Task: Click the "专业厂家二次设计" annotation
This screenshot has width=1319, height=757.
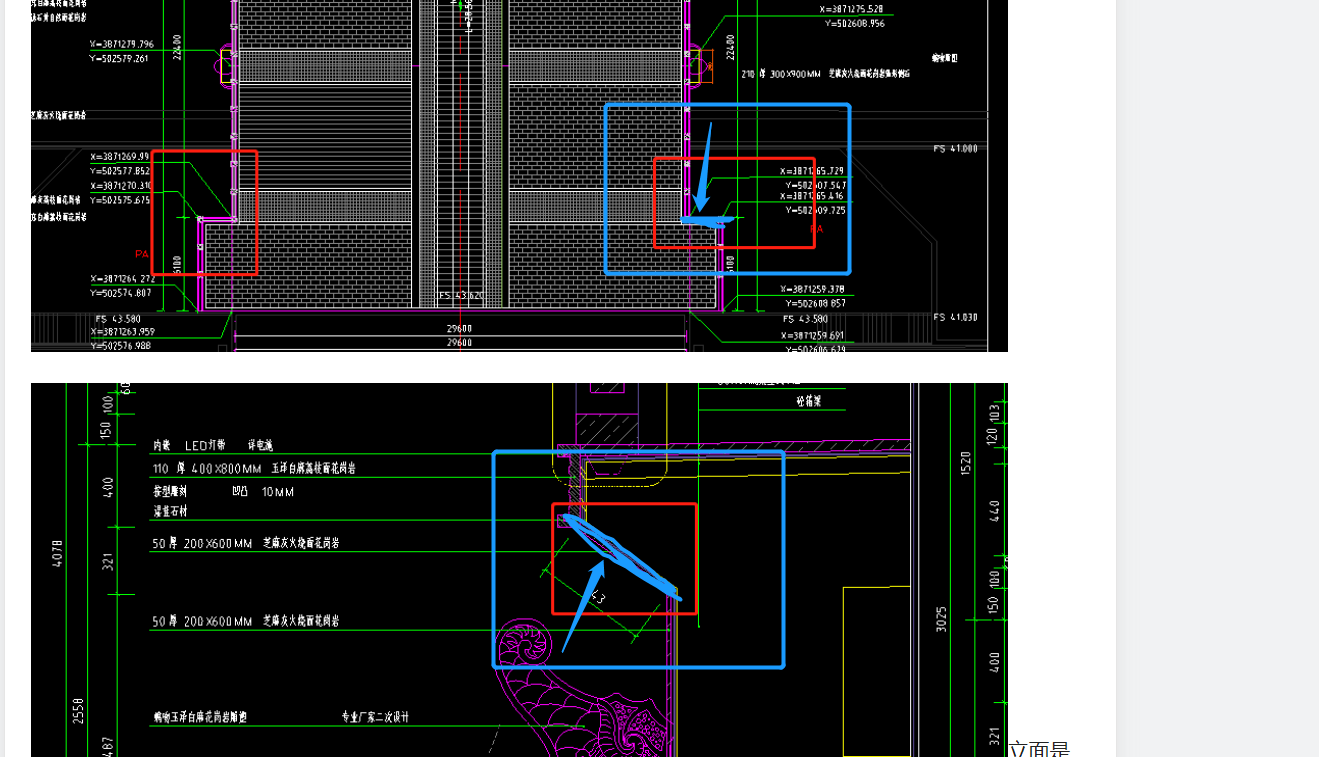Action: point(375,717)
